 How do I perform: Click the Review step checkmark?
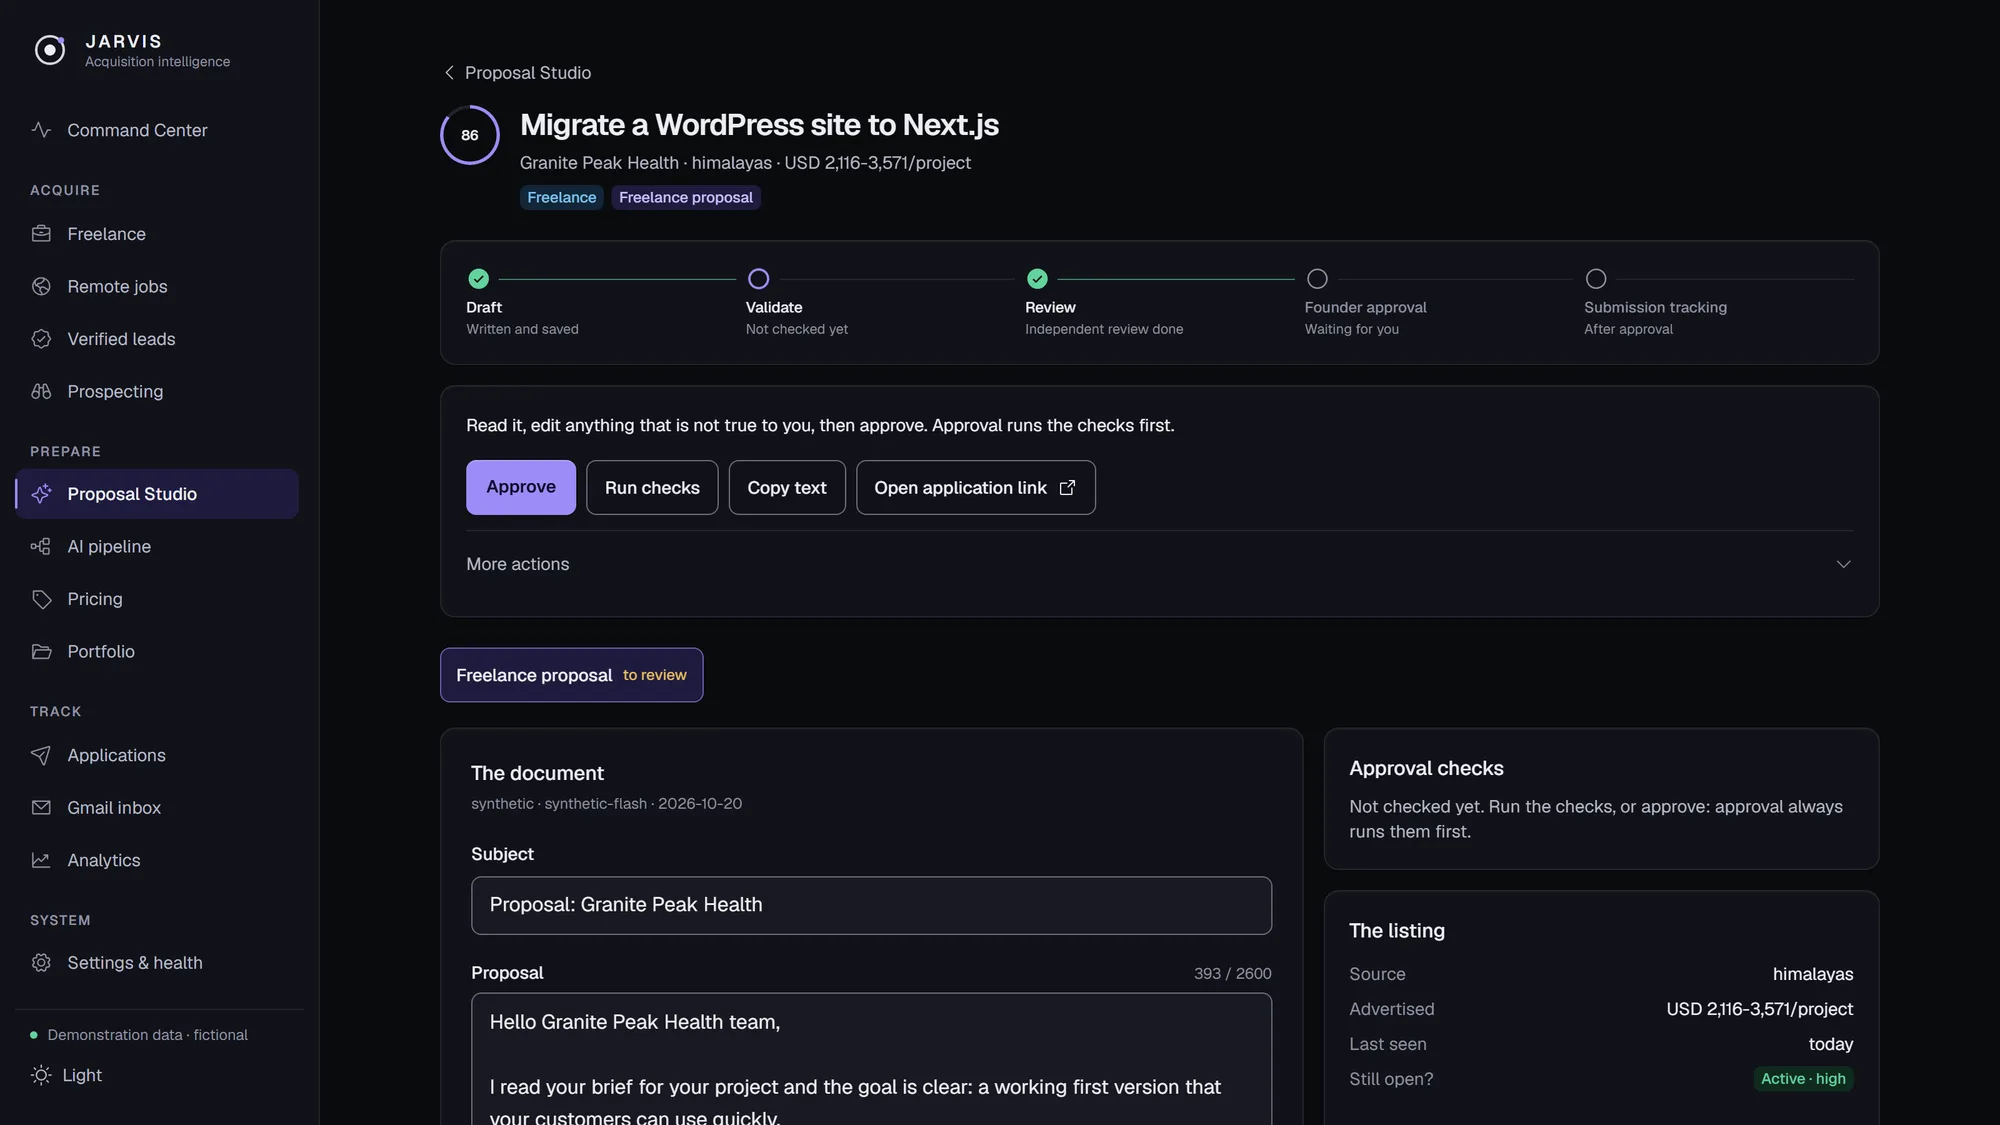[x=1038, y=279]
